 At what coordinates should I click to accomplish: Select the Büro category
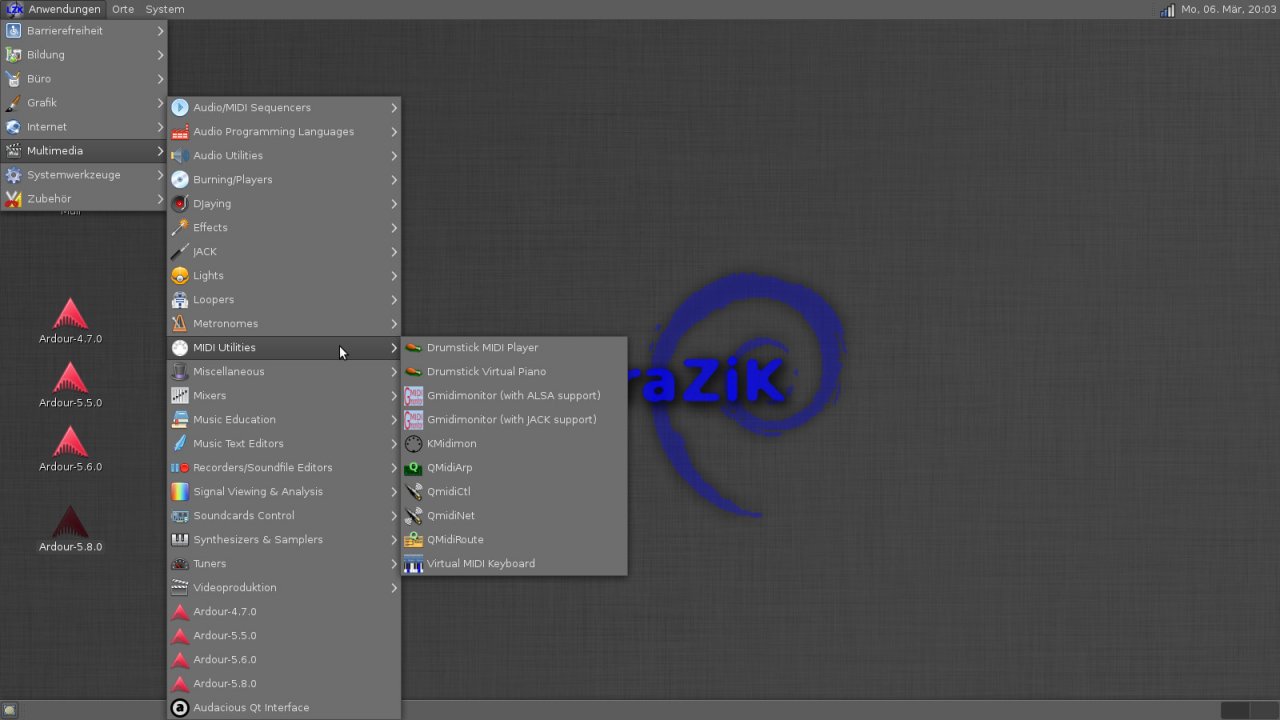tap(84, 79)
